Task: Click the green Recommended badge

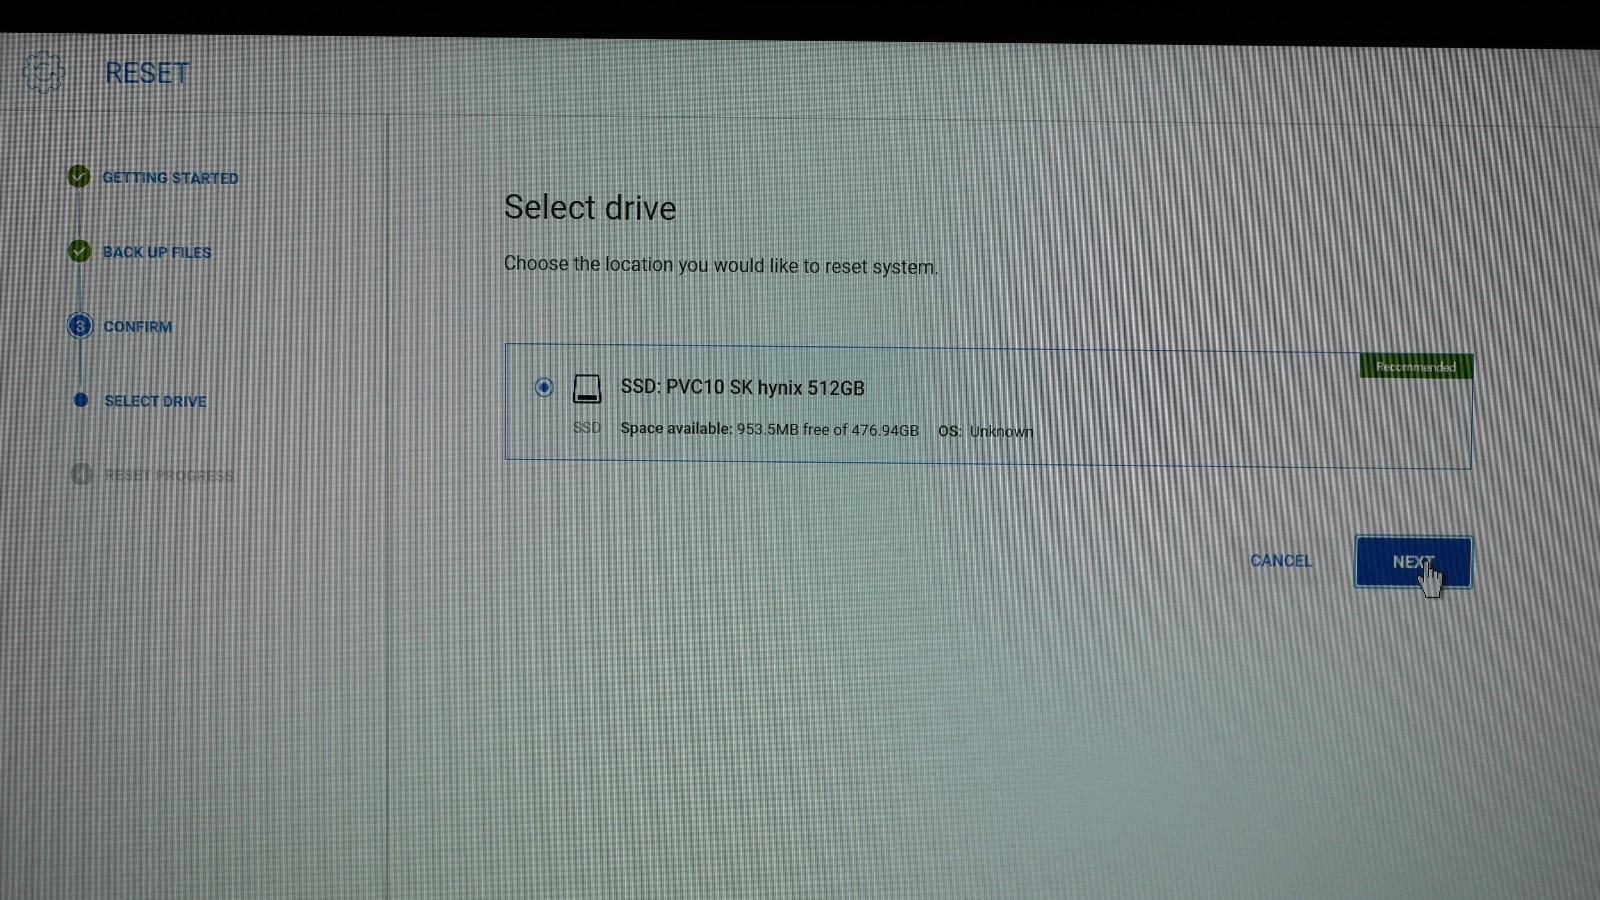Action: [1416, 366]
